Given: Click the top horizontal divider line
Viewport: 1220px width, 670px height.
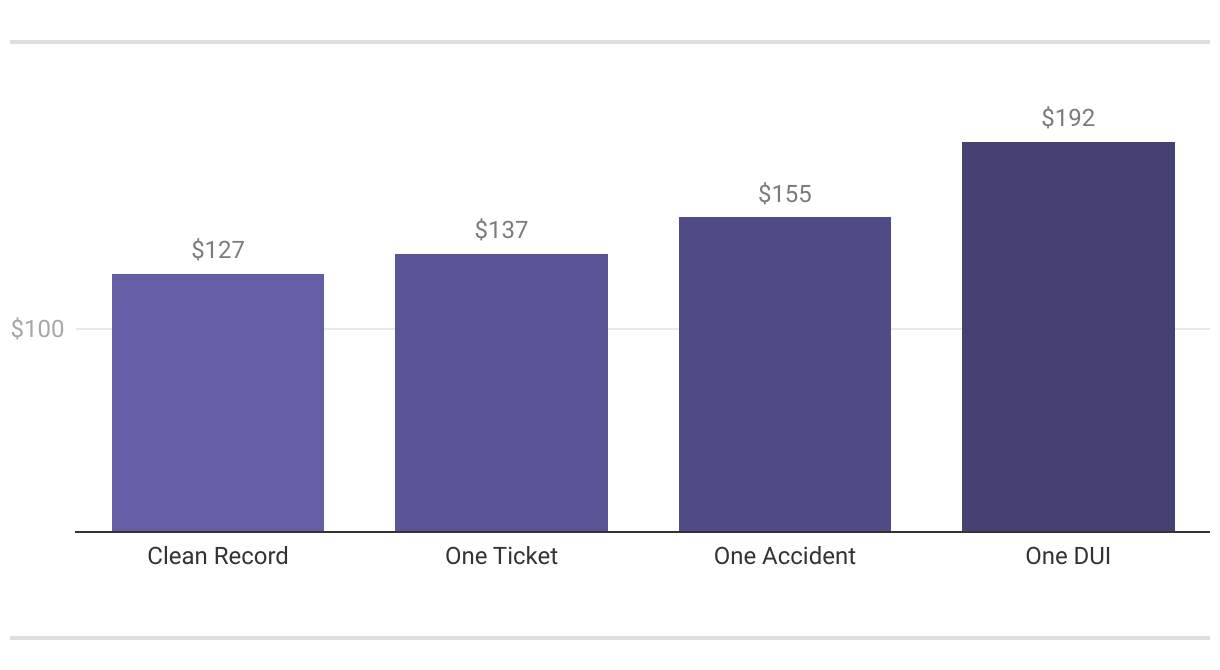Looking at the screenshot, I should (x=610, y=42).
